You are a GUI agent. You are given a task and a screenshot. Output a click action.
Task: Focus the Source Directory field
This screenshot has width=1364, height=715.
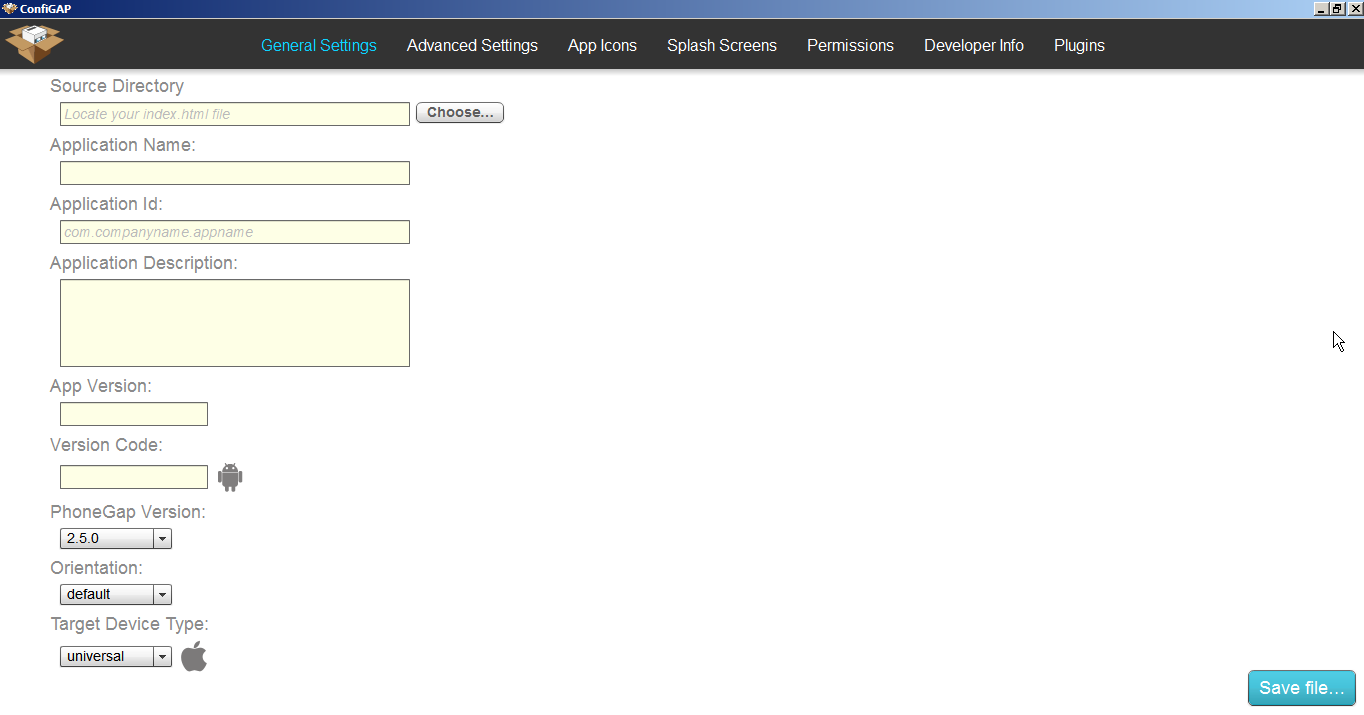(235, 114)
